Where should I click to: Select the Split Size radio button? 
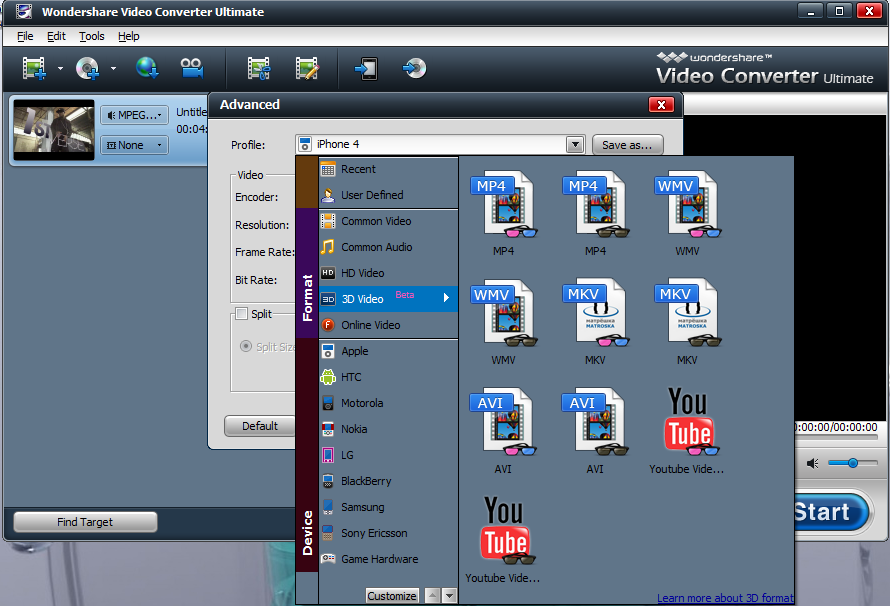point(246,346)
